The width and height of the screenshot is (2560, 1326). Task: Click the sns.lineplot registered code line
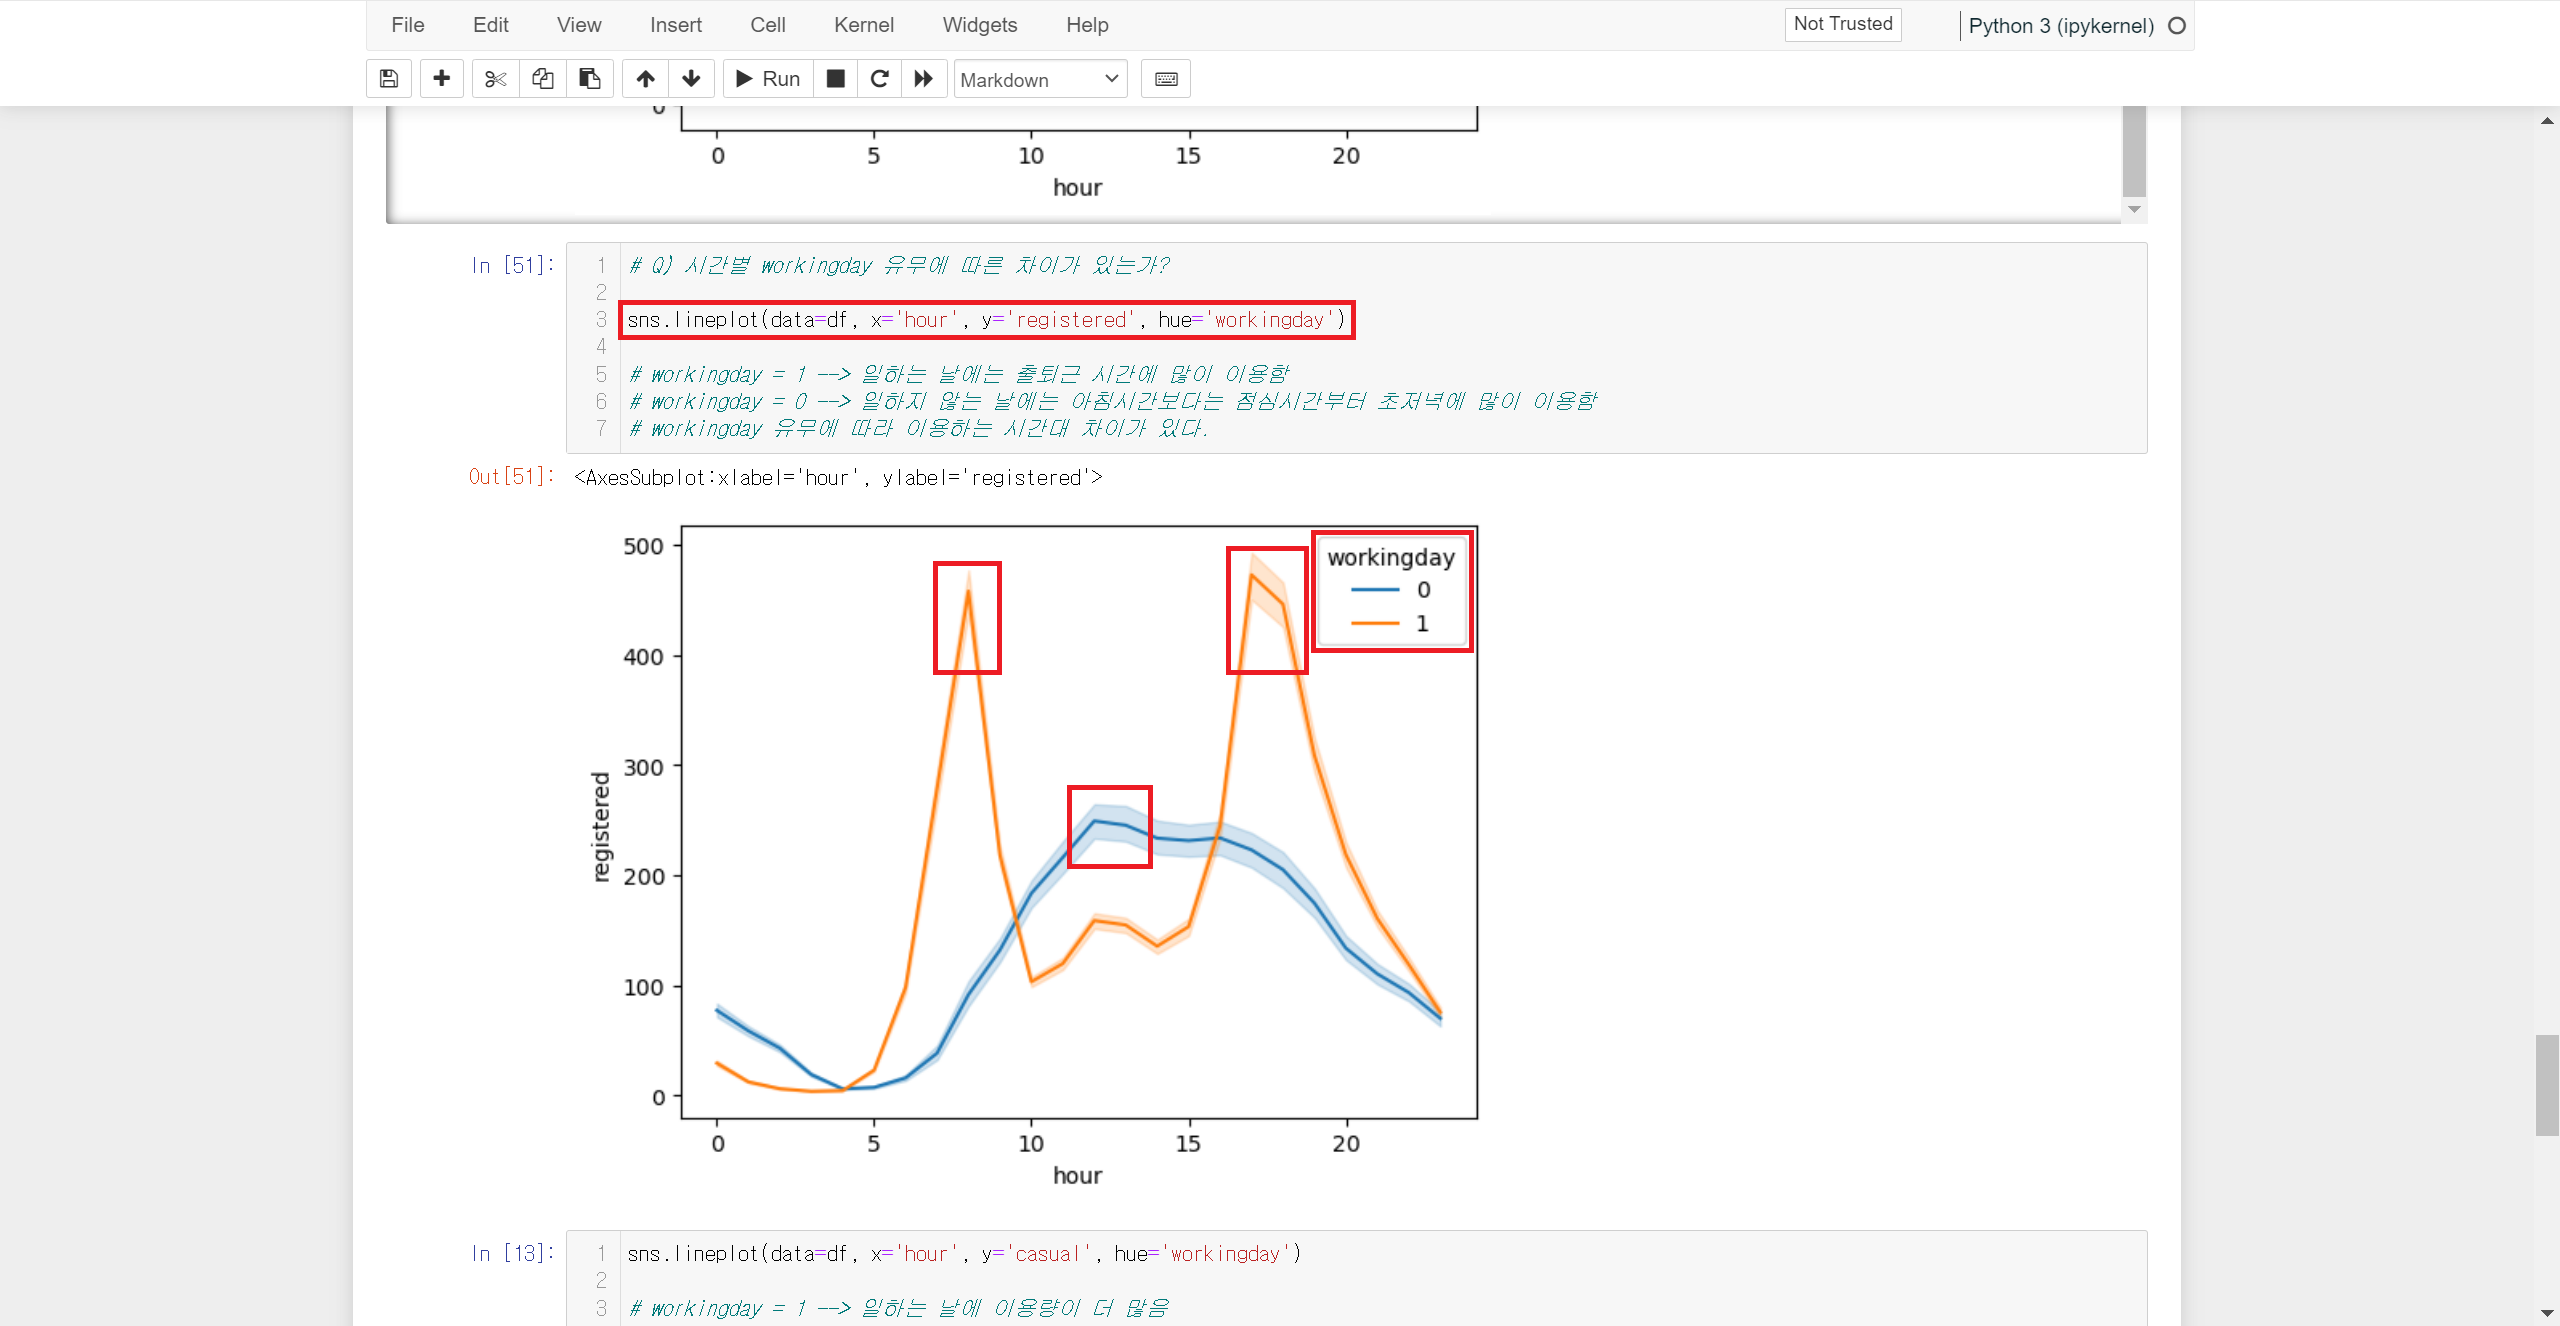pyautogui.click(x=986, y=320)
